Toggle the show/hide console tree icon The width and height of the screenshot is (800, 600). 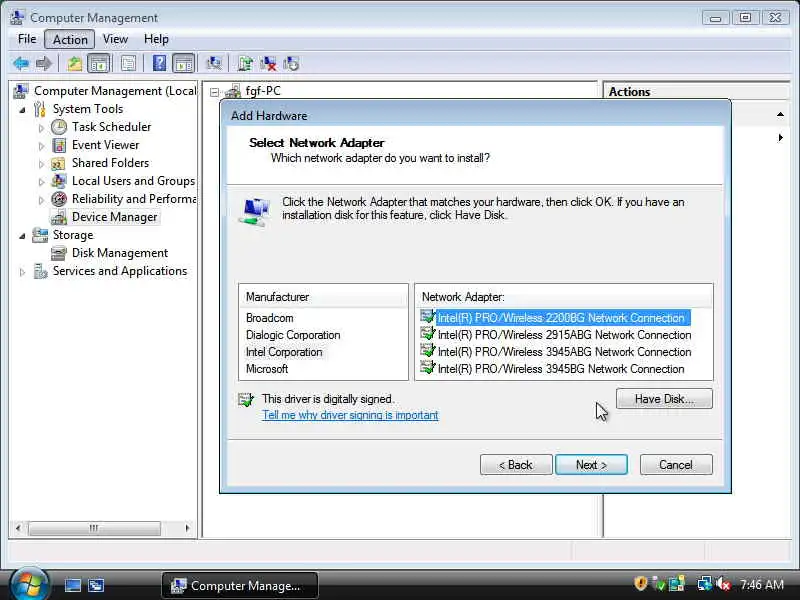click(98, 63)
